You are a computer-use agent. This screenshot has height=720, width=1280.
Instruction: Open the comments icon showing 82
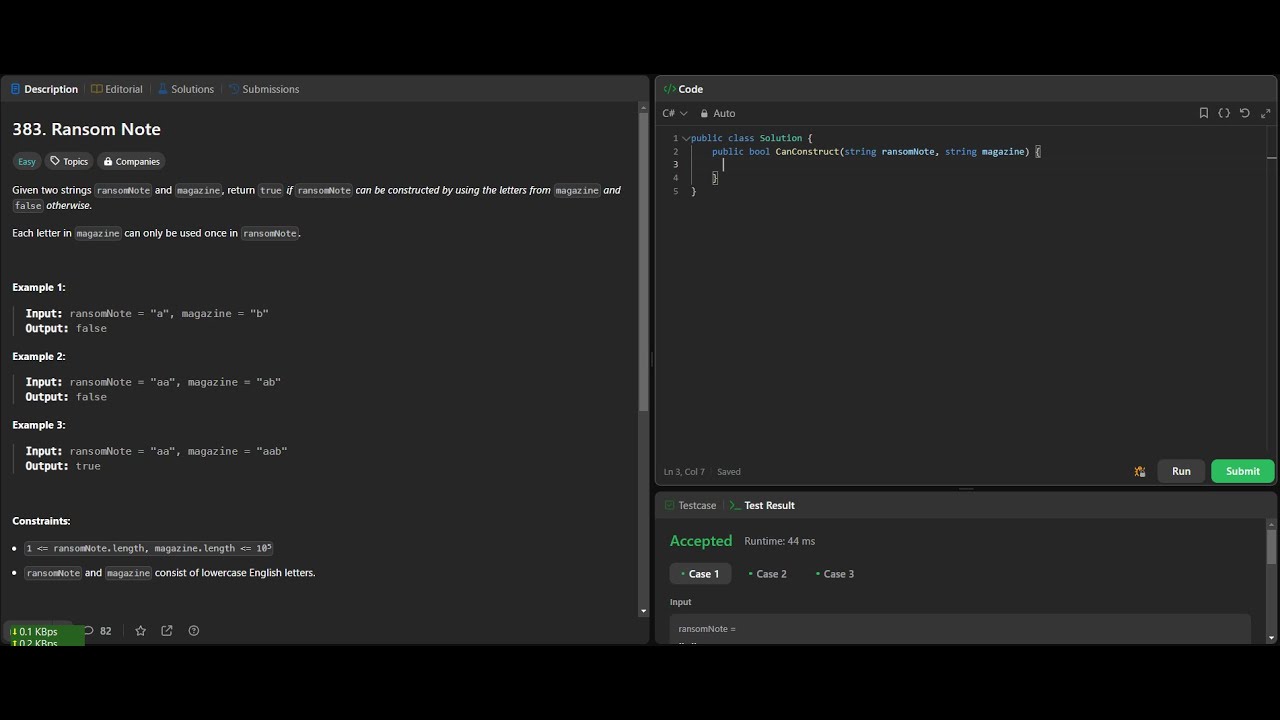(97, 631)
